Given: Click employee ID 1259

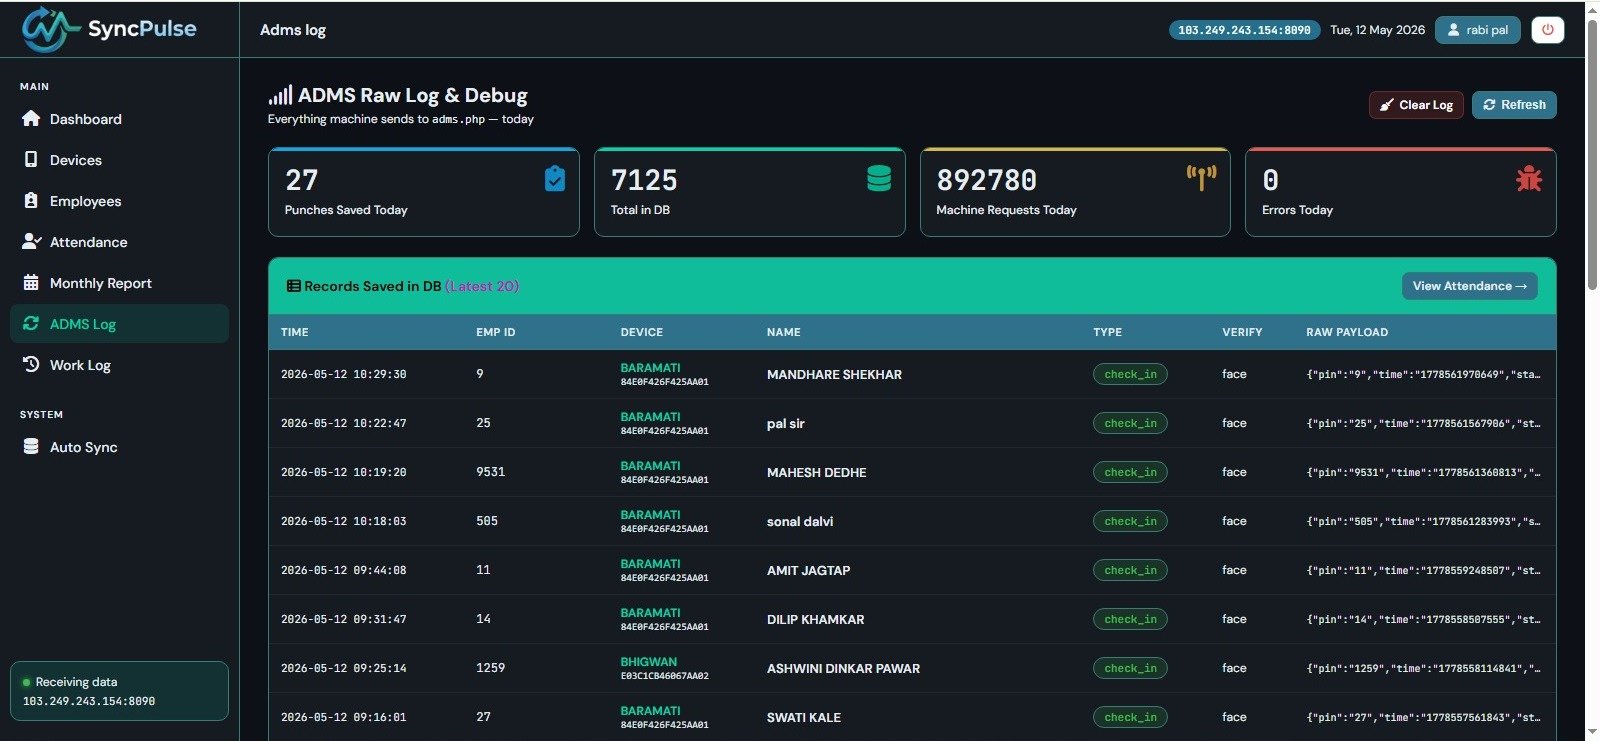Looking at the screenshot, I should pyautogui.click(x=490, y=668).
